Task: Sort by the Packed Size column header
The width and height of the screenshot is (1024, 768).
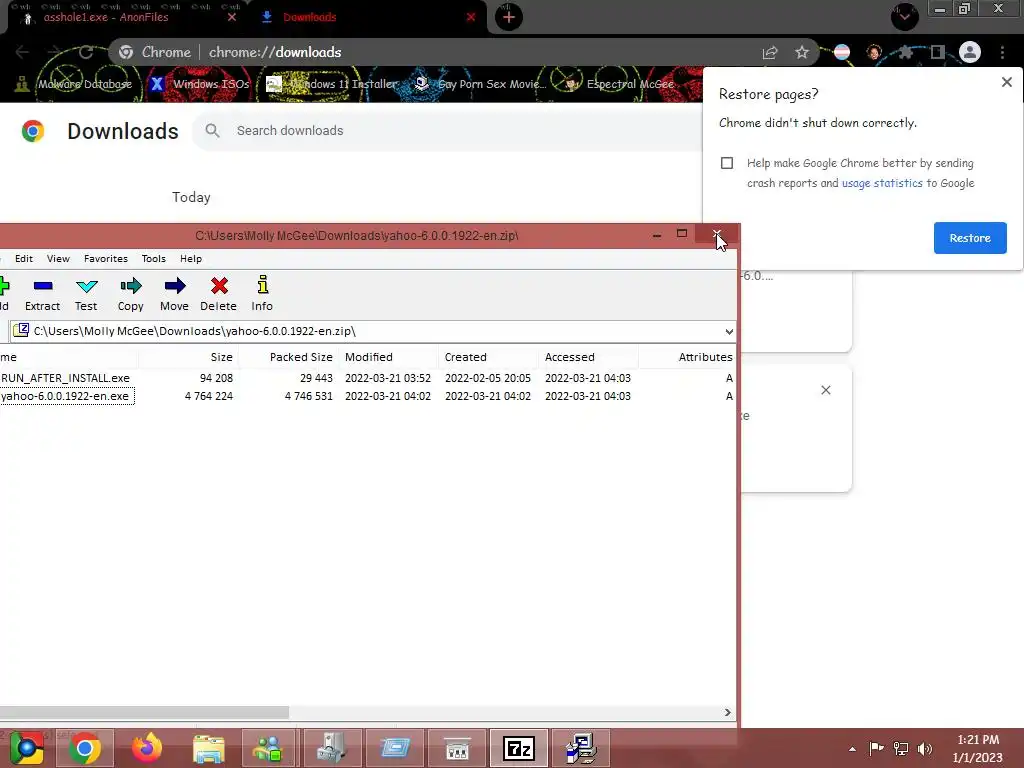Action: click(x=288, y=357)
